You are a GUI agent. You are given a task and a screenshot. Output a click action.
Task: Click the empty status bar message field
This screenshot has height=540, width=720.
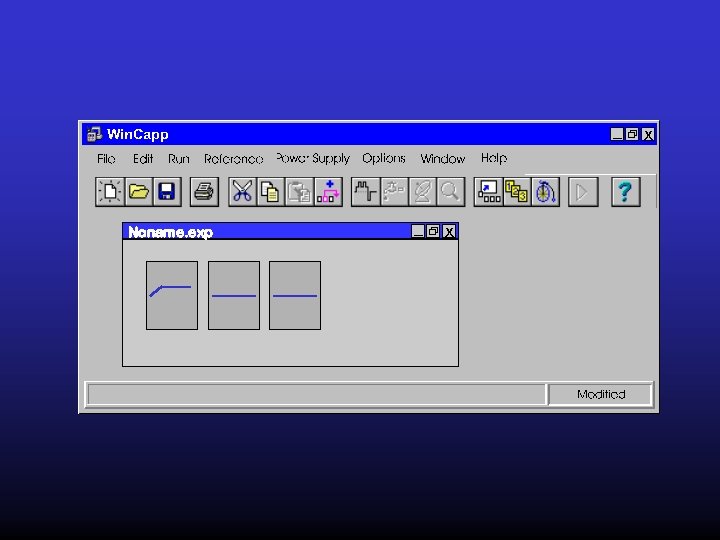pyautogui.click(x=317, y=394)
